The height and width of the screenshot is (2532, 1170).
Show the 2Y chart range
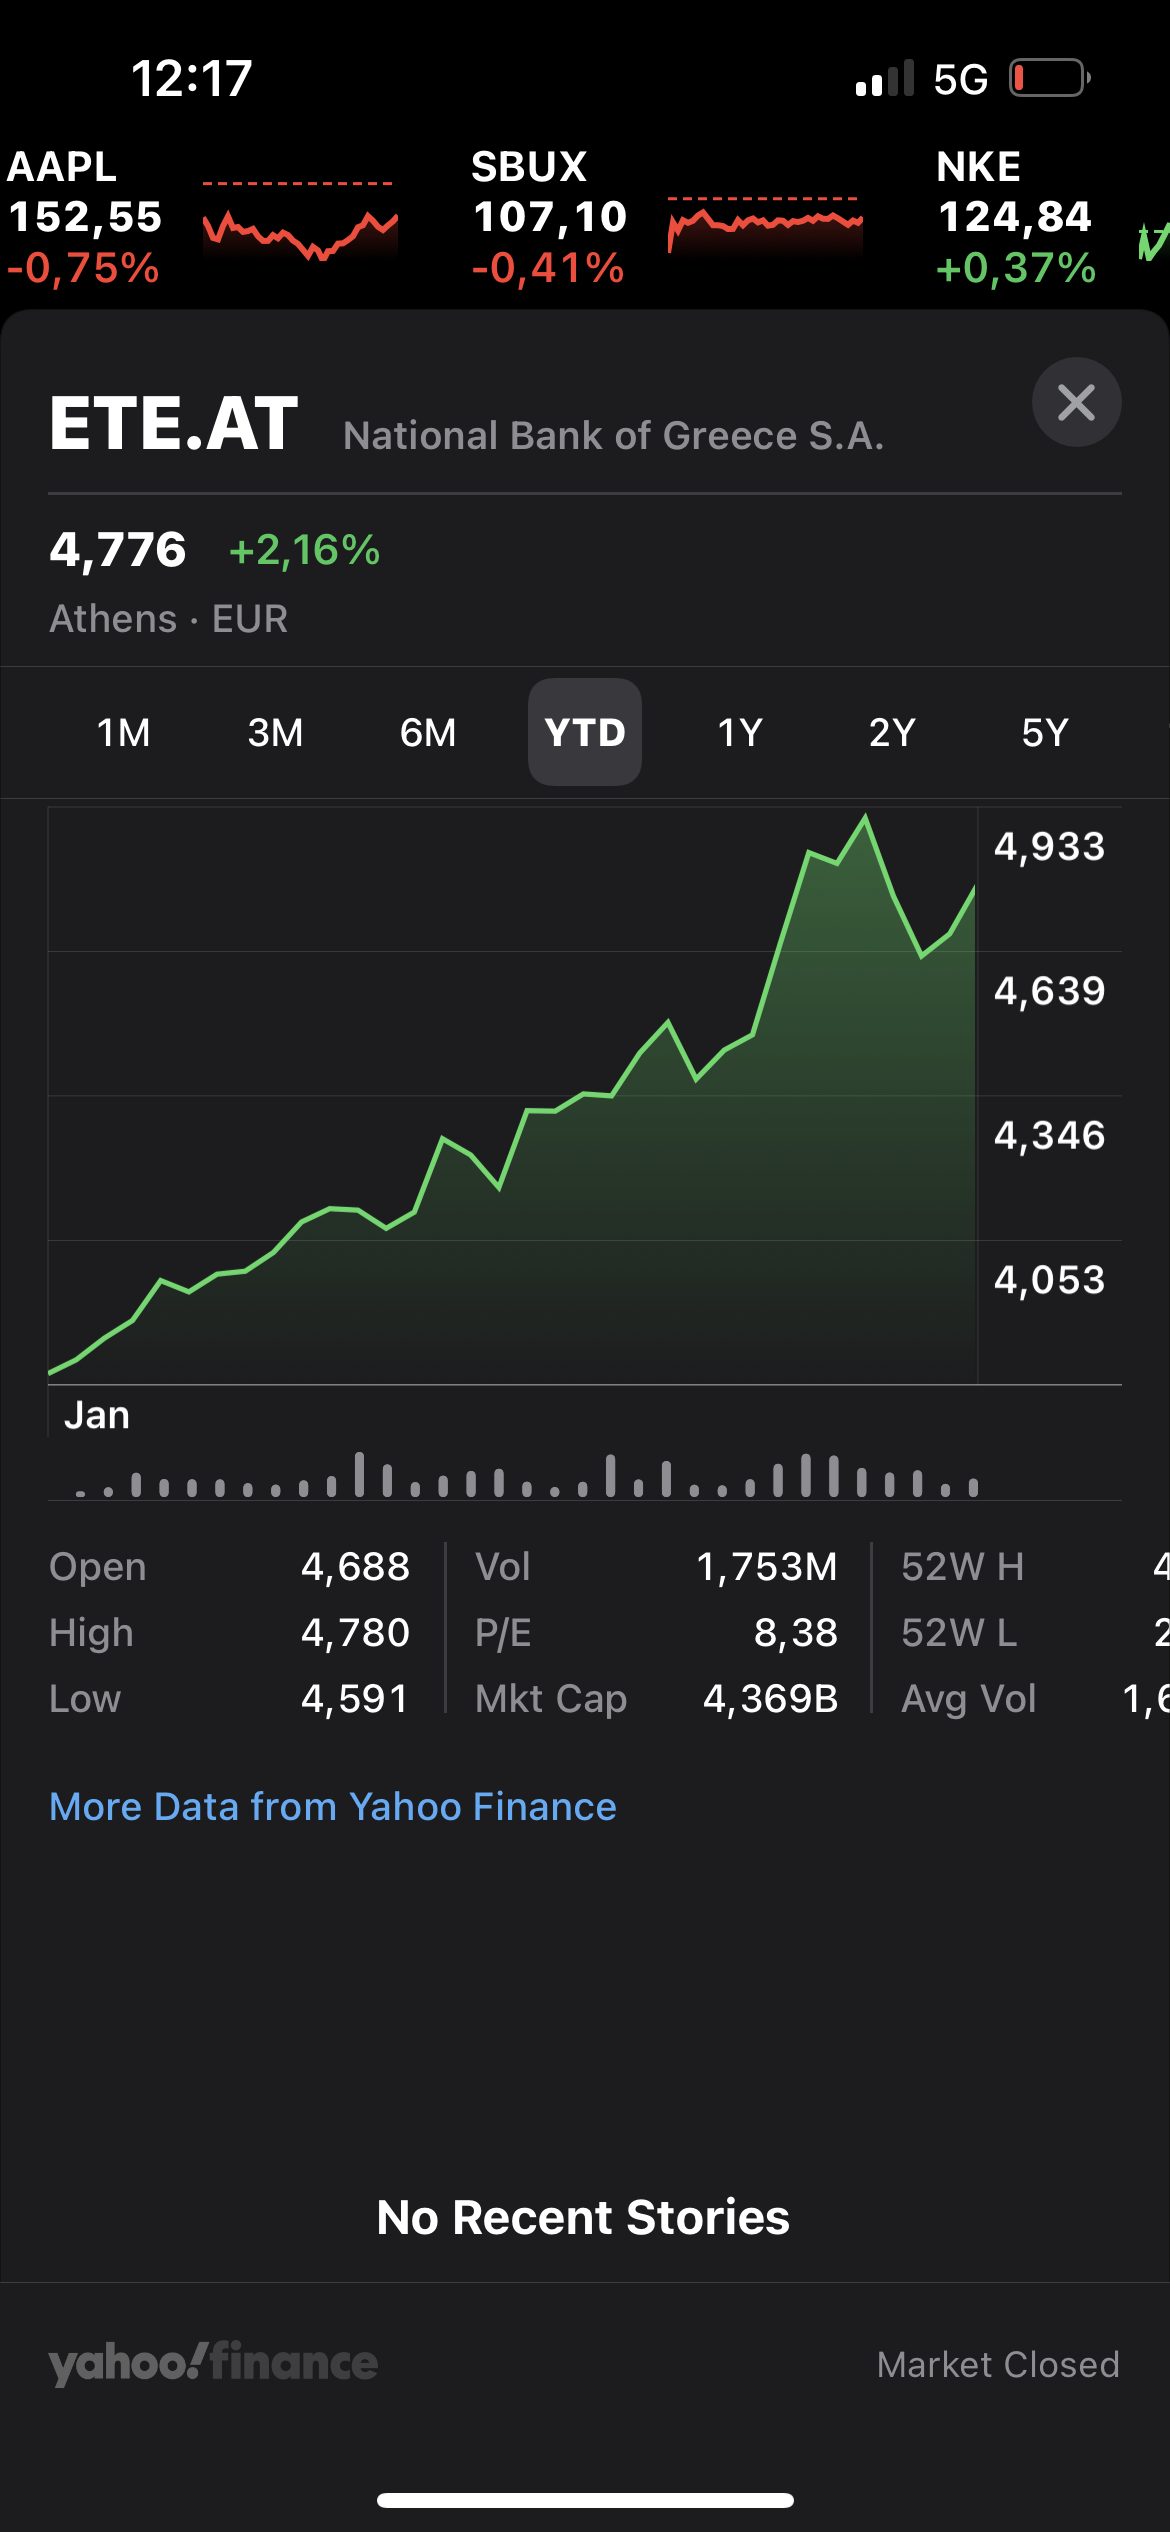pos(892,733)
